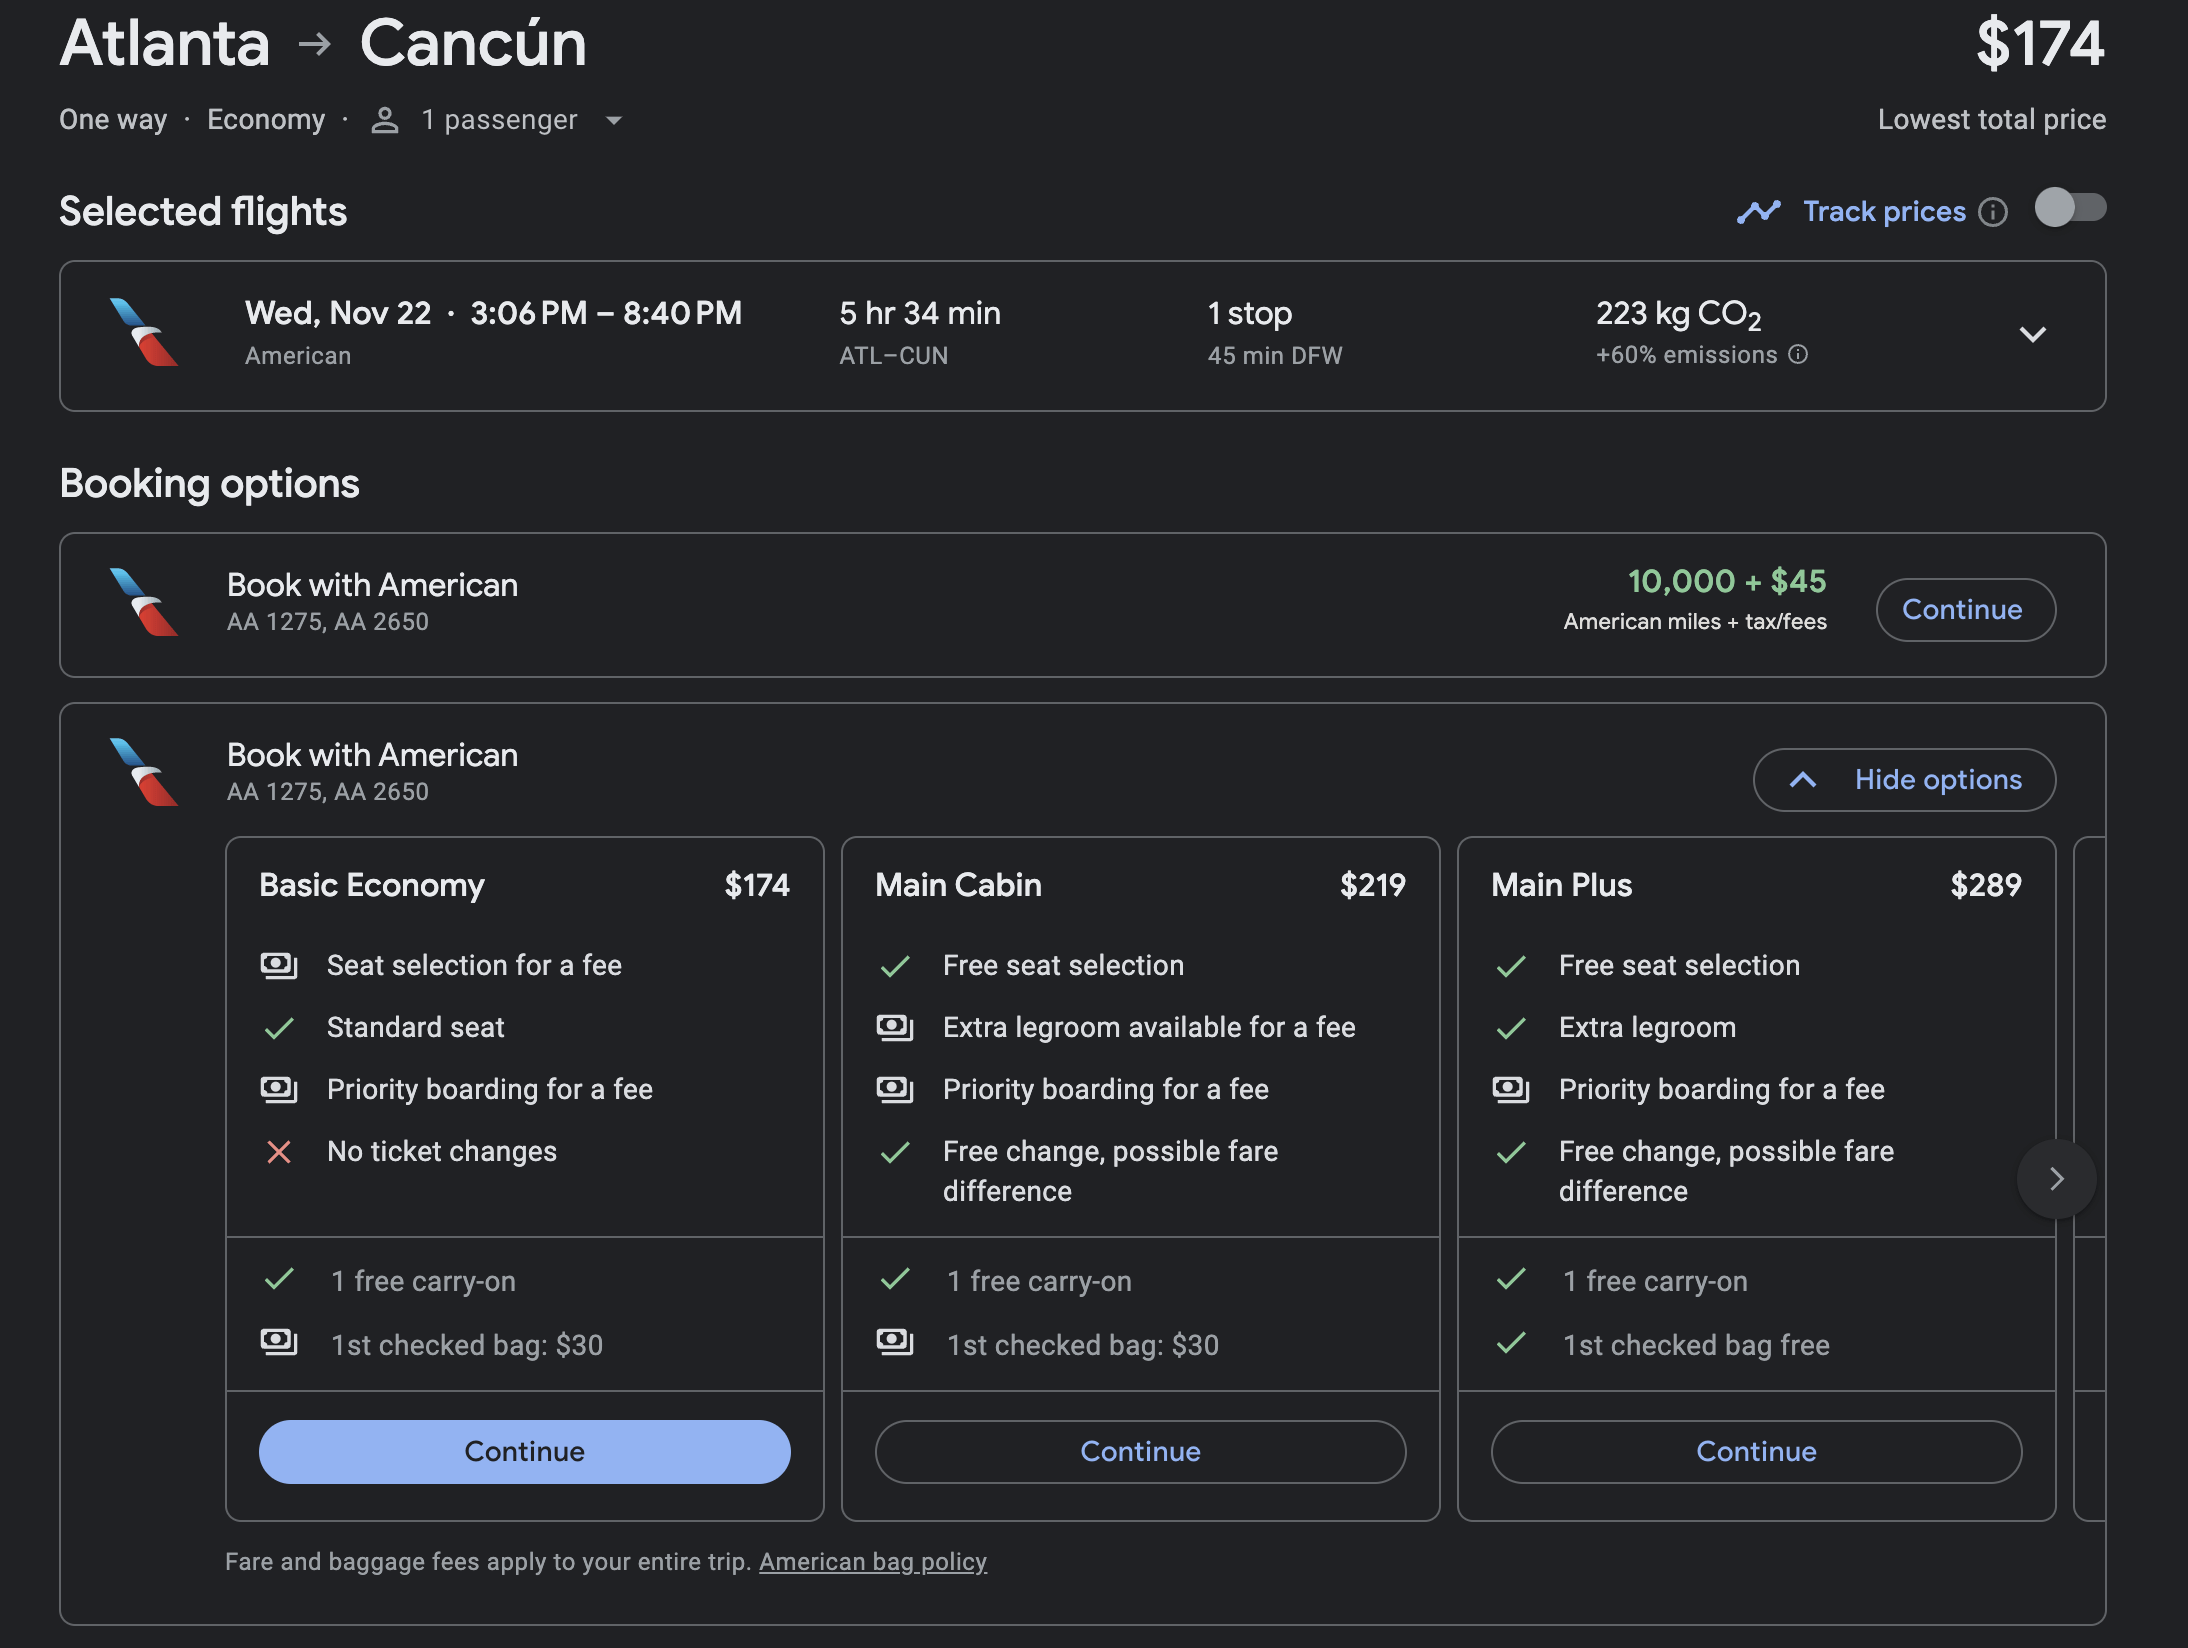Enable the Track prices toggle
Viewport: 2188px width, 1648px height.
[2071, 209]
